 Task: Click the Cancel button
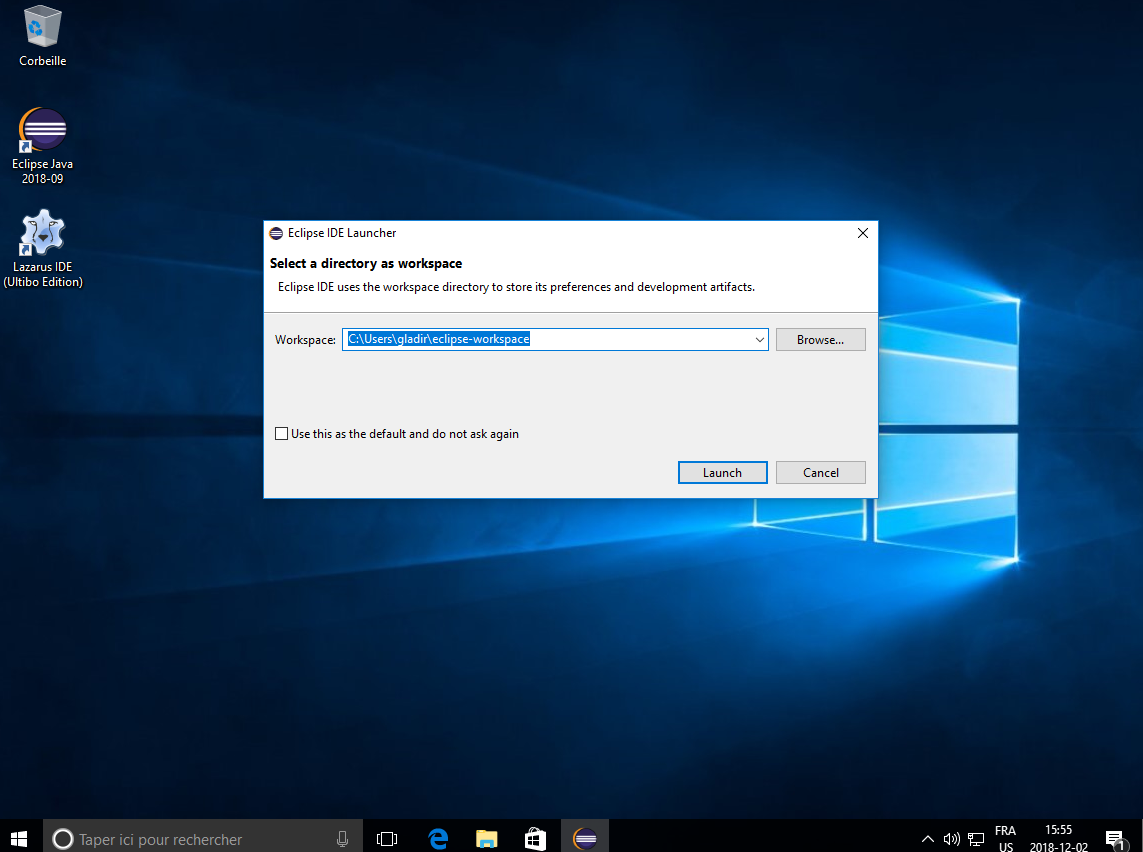(820, 473)
